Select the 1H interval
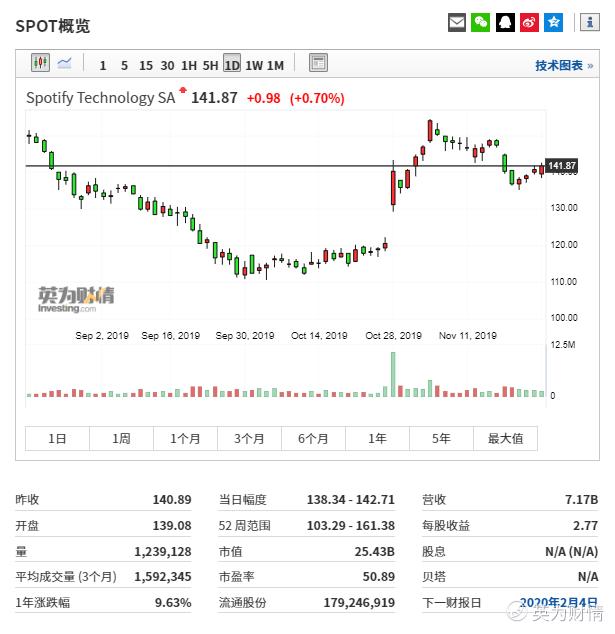 (189, 66)
